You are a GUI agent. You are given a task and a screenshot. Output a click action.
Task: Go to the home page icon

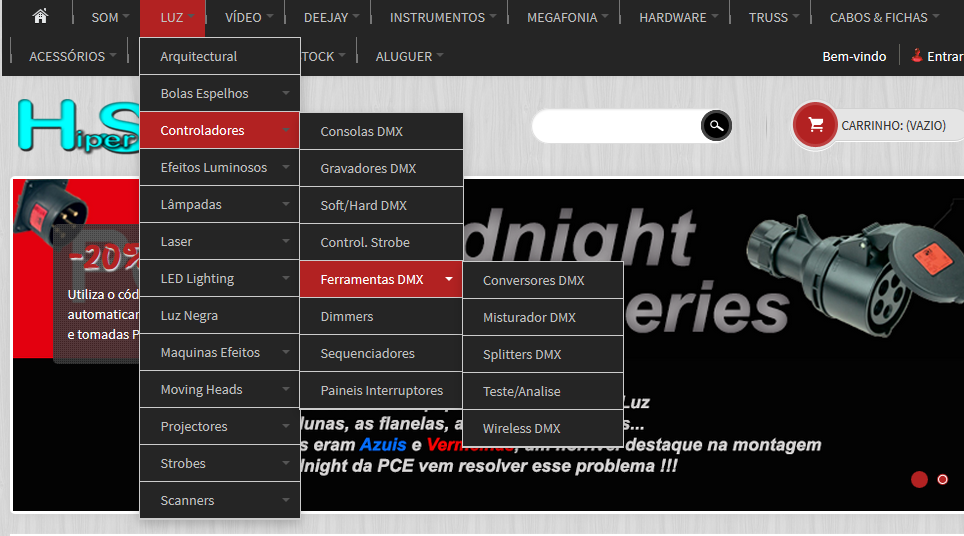click(41, 17)
